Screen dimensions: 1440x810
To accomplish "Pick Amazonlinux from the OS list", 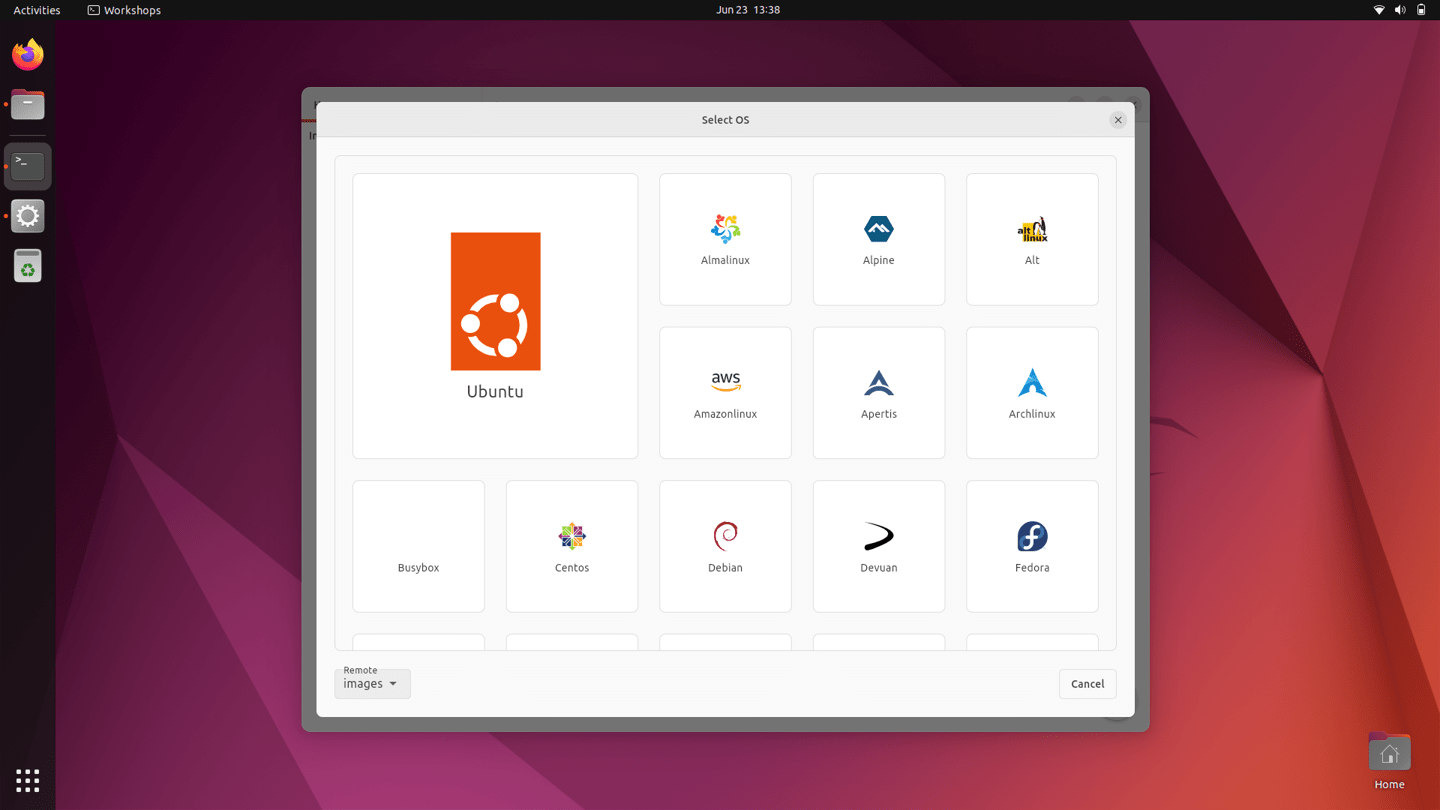I will coord(725,392).
